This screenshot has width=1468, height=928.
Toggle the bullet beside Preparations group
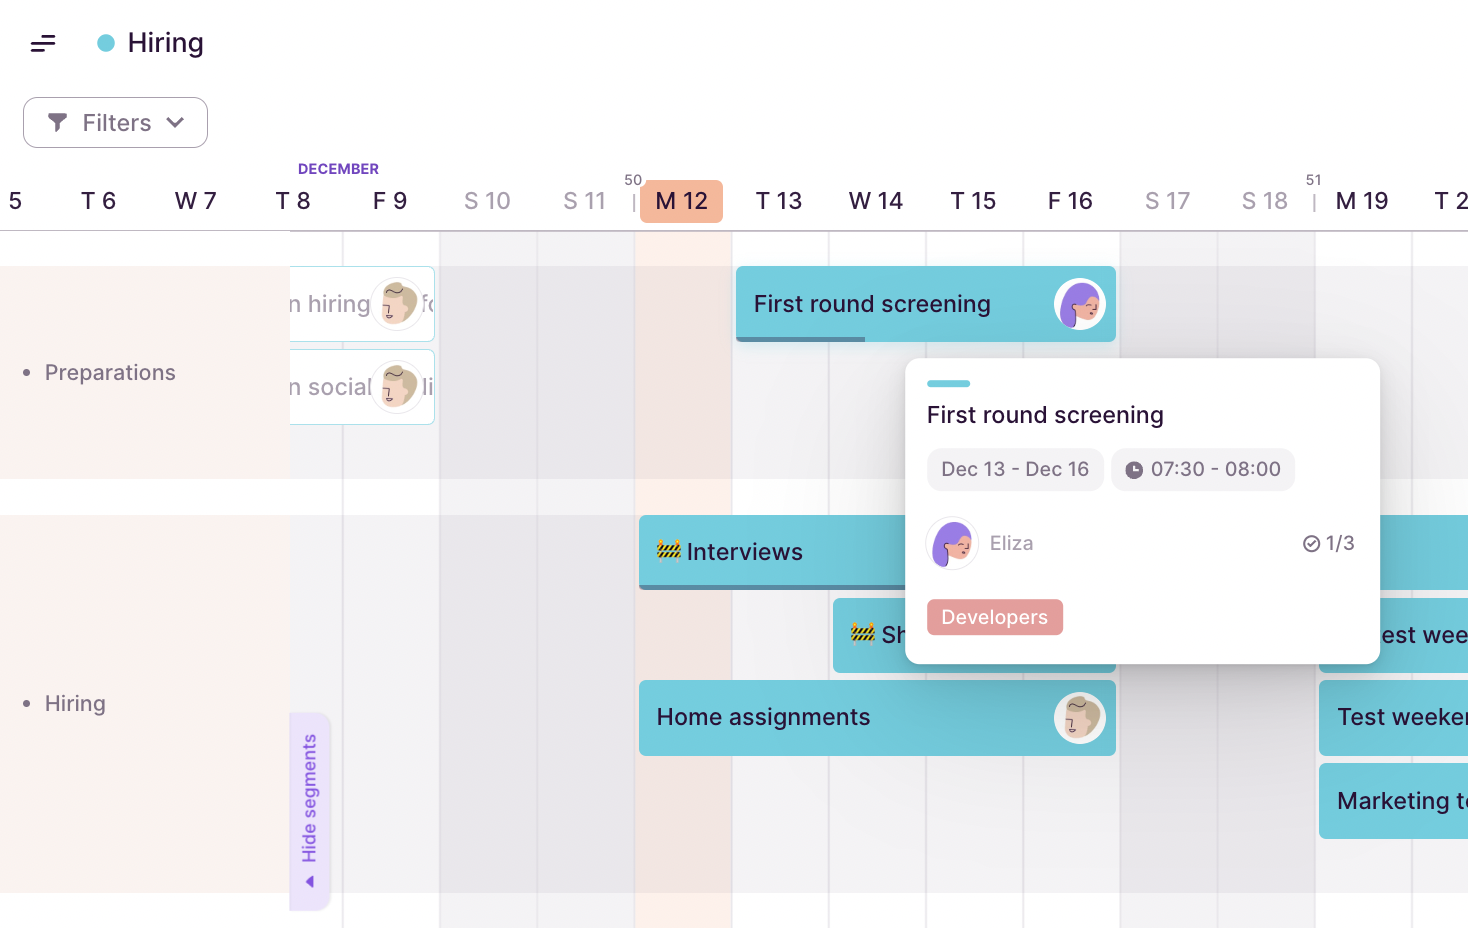click(26, 372)
